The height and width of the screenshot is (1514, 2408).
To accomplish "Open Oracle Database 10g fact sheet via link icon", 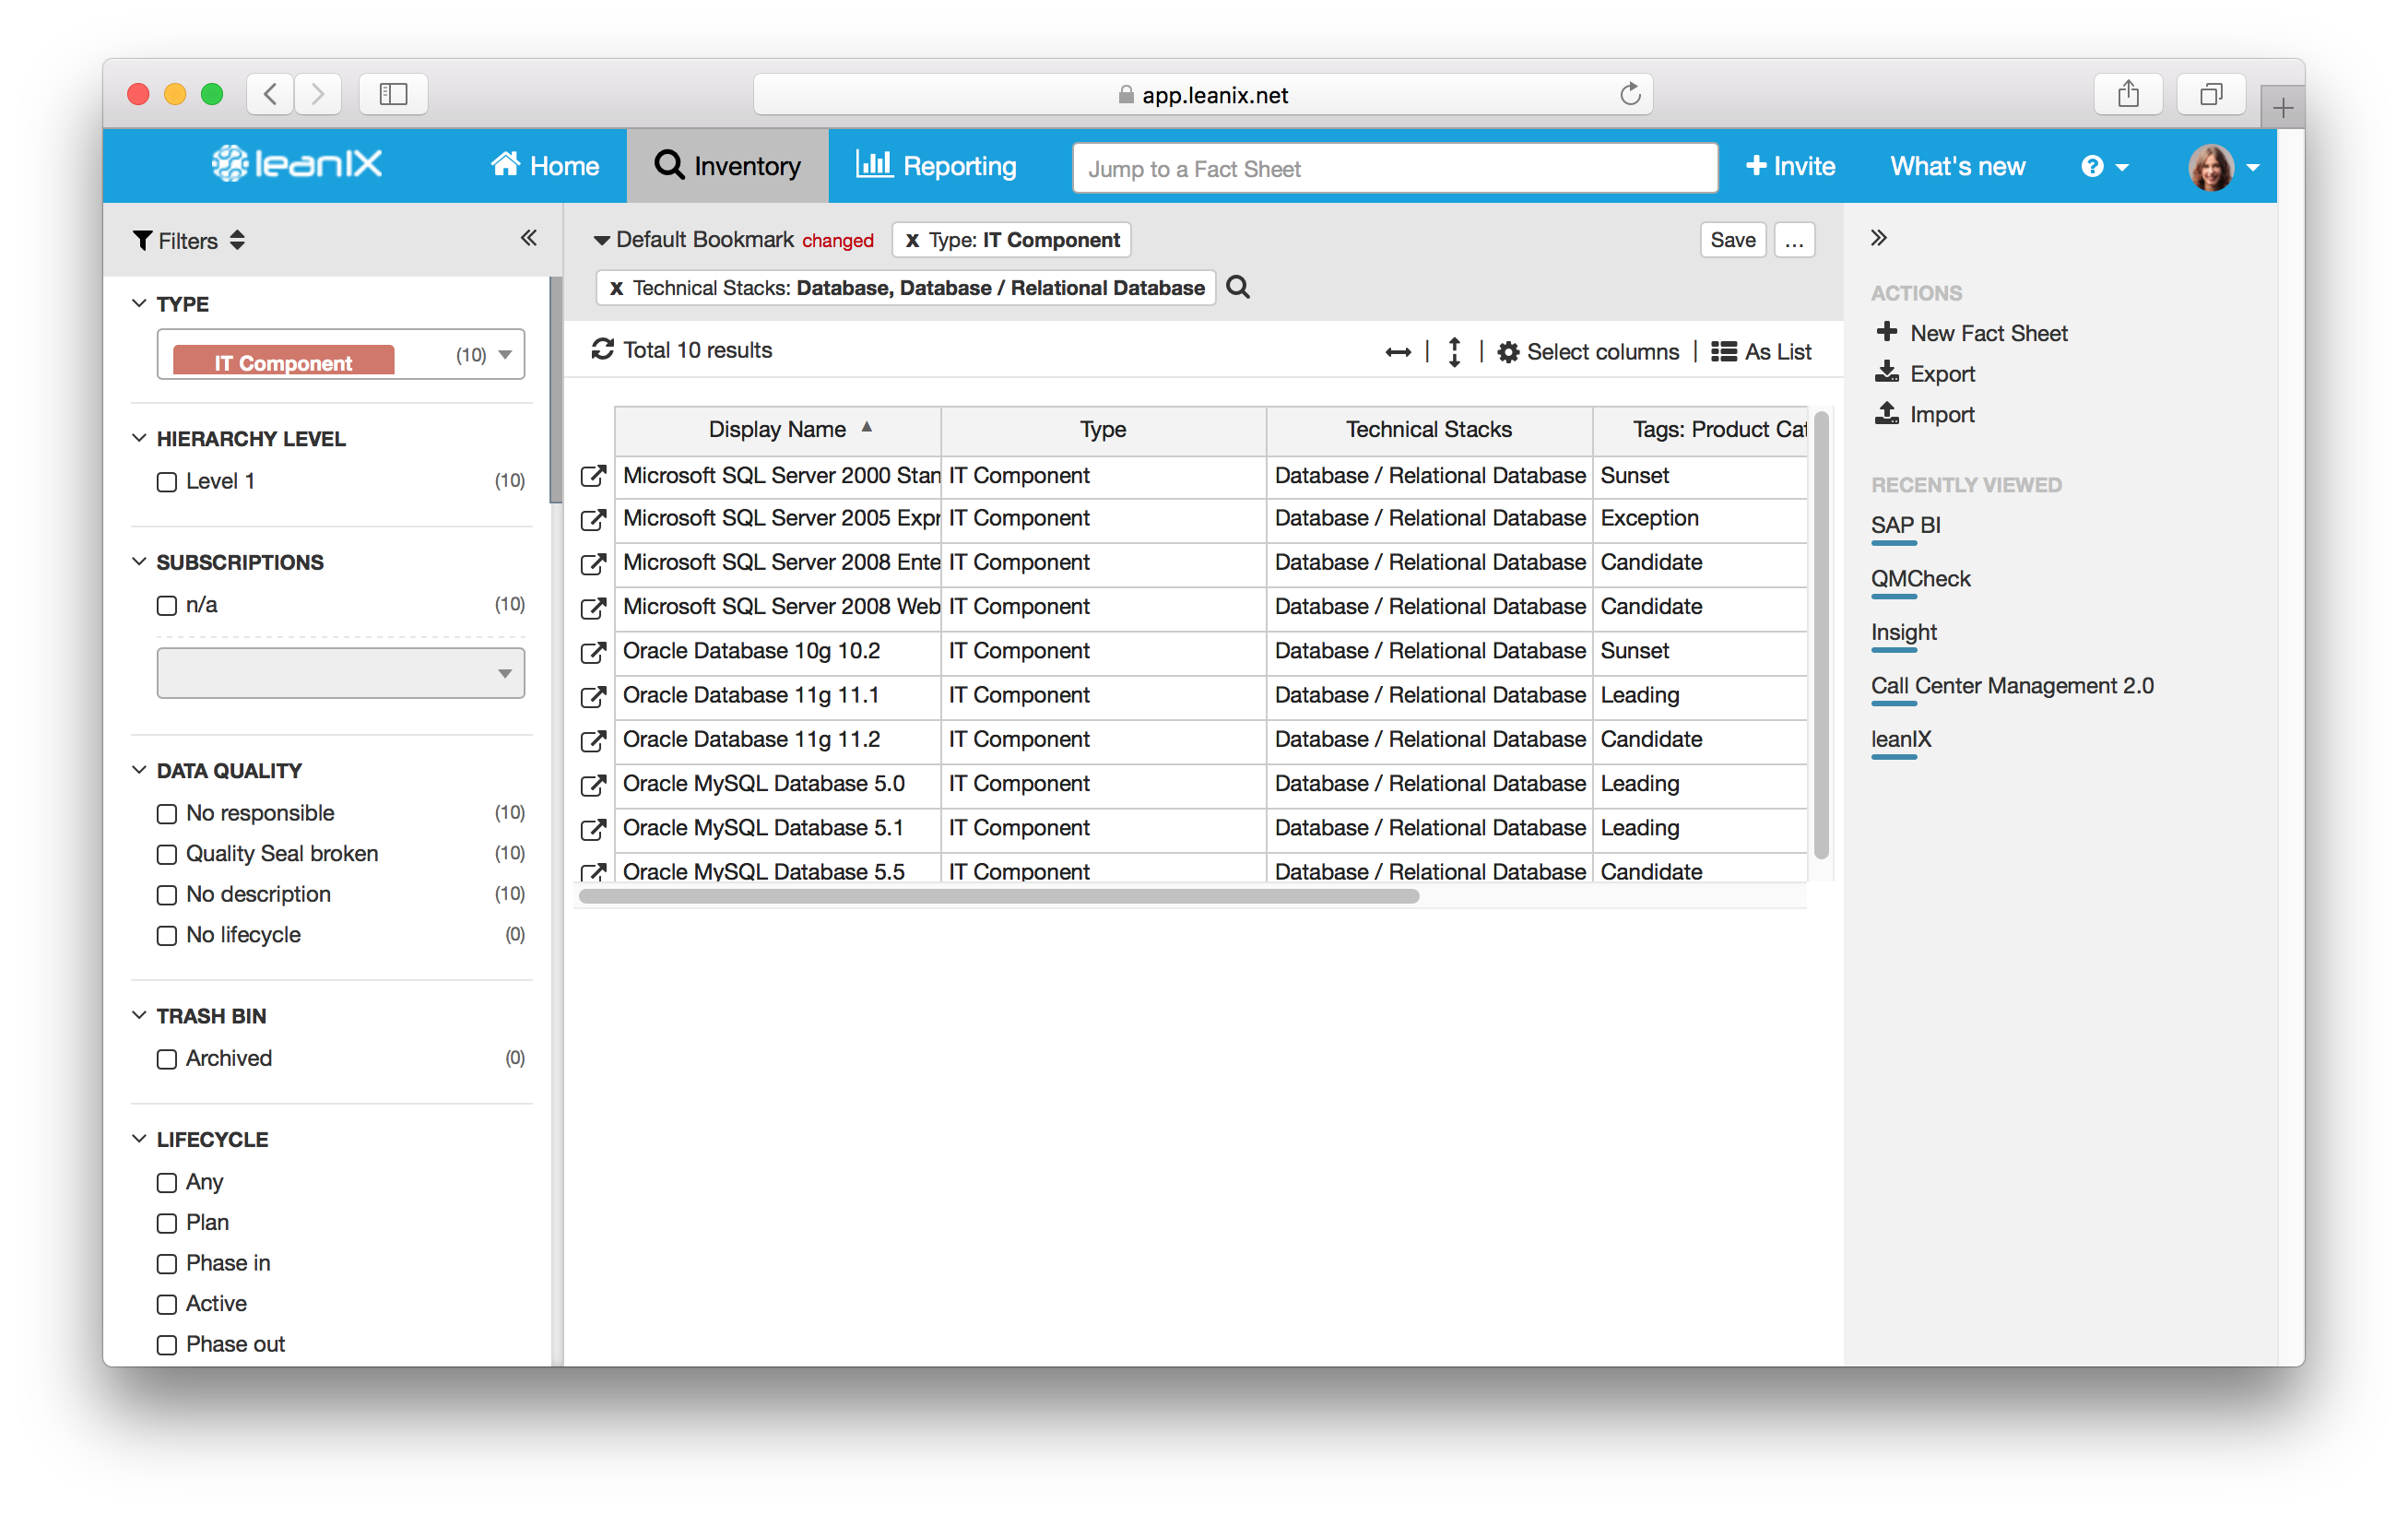I will (x=593, y=653).
